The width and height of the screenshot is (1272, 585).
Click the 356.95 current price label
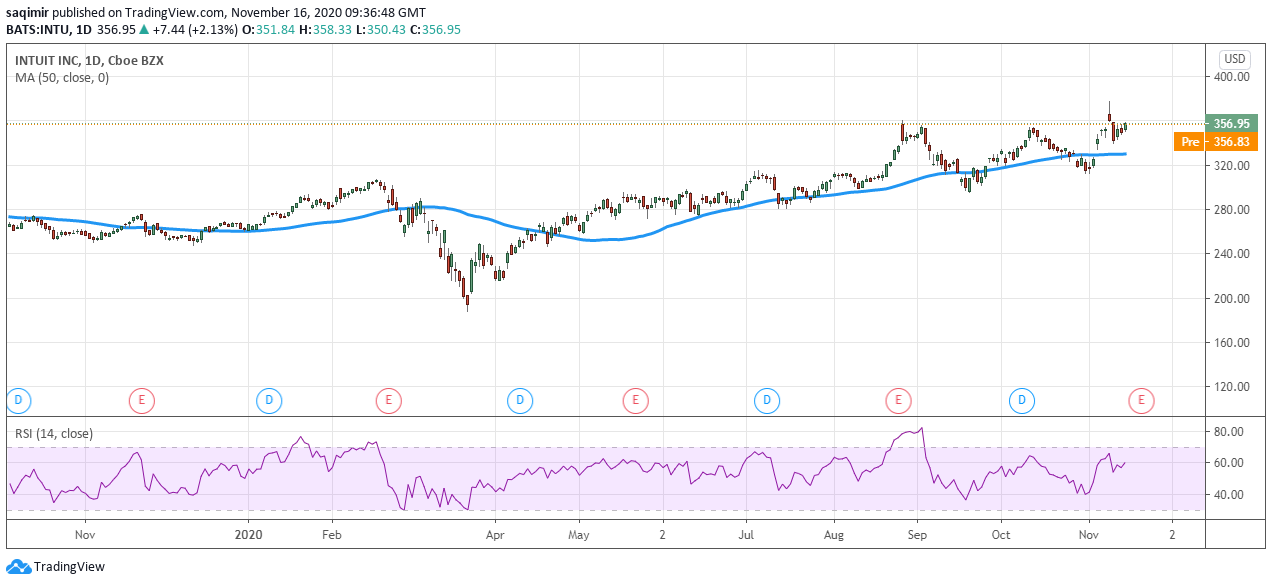1230,123
